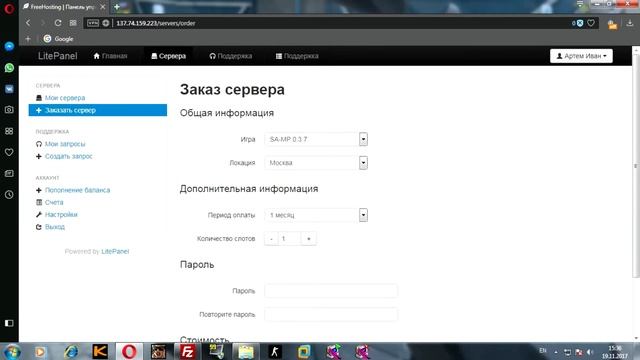Open the media player taskbar icon
The height and width of the screenshot is (360, 640).
(40, 351)
